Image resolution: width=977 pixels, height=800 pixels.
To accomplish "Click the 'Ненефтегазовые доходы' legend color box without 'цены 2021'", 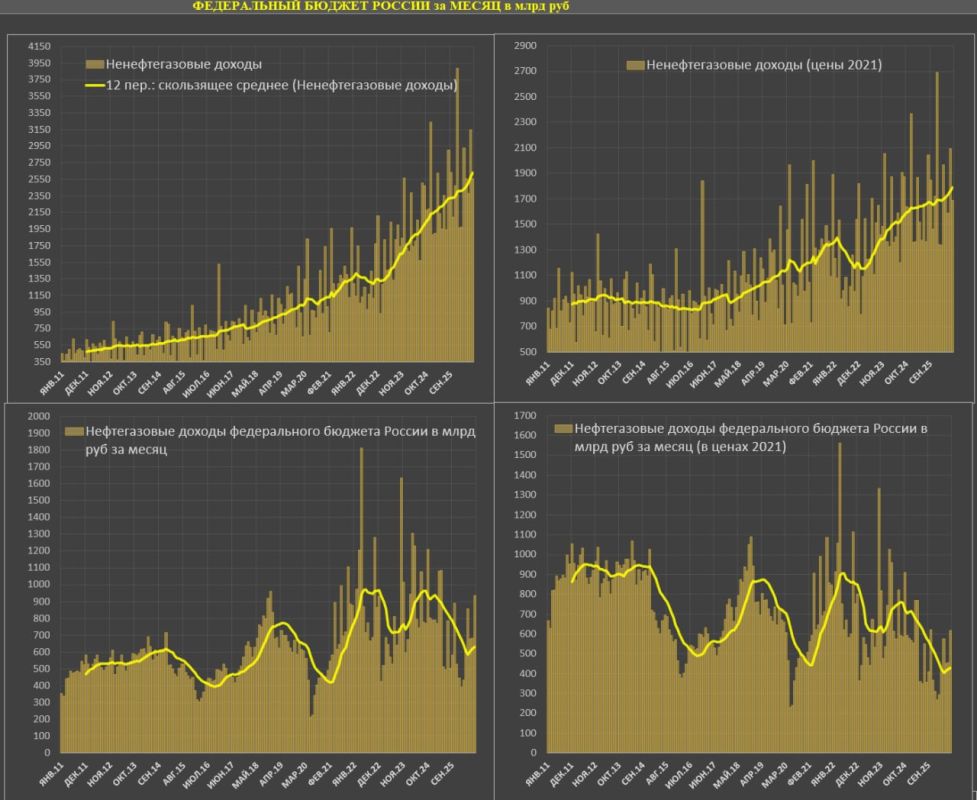I will [x=95, y=65].
